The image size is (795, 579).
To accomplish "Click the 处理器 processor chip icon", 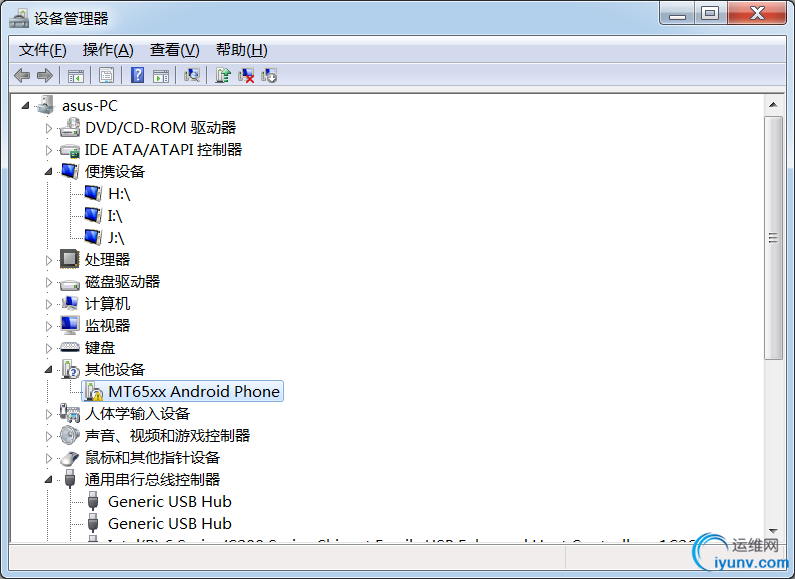I will tap(69, 259).
